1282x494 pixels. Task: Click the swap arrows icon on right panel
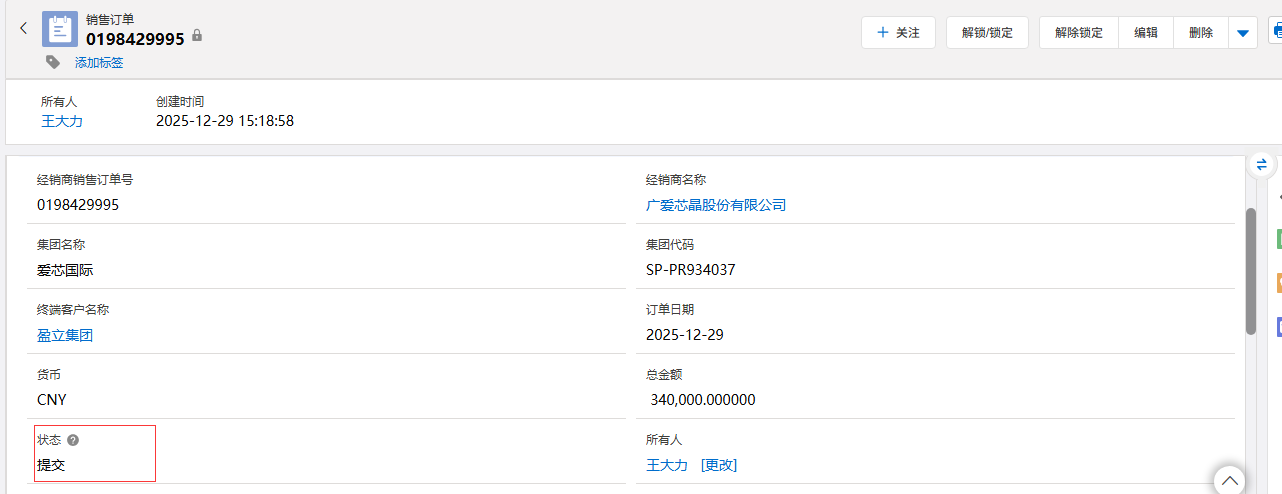pyautogui.click(x=1261, y=165)
